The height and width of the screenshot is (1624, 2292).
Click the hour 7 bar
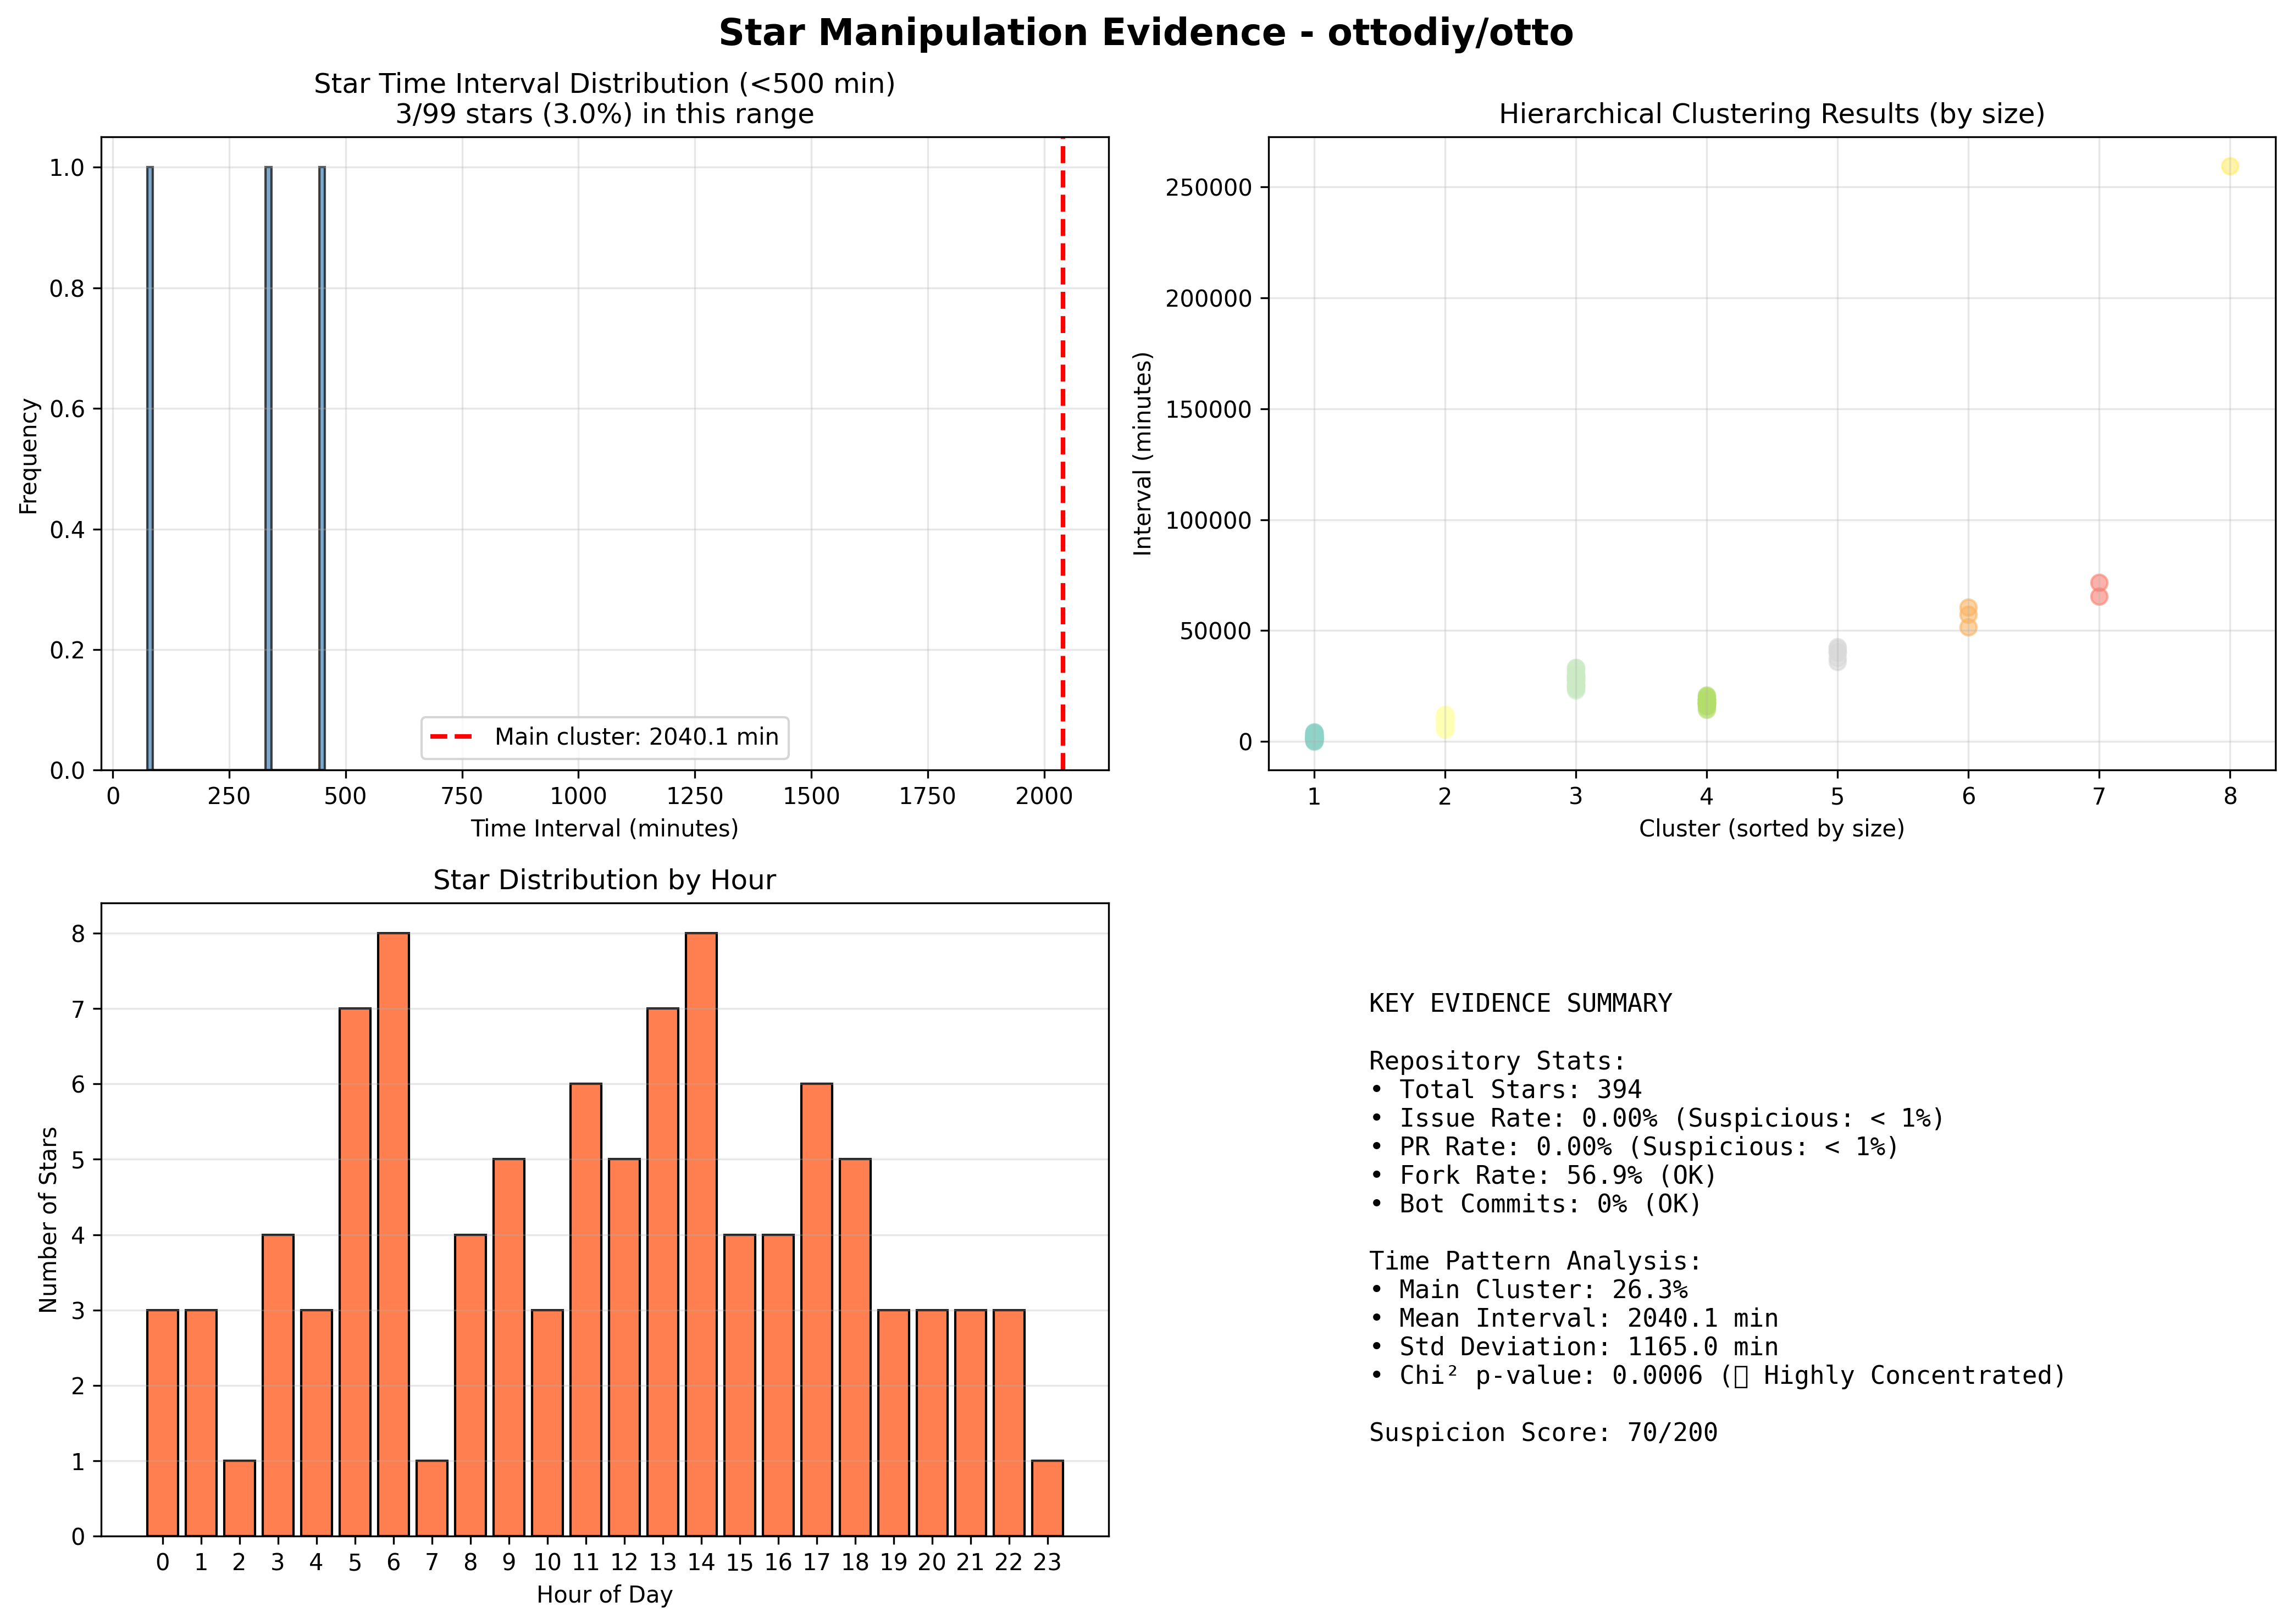432,1498
